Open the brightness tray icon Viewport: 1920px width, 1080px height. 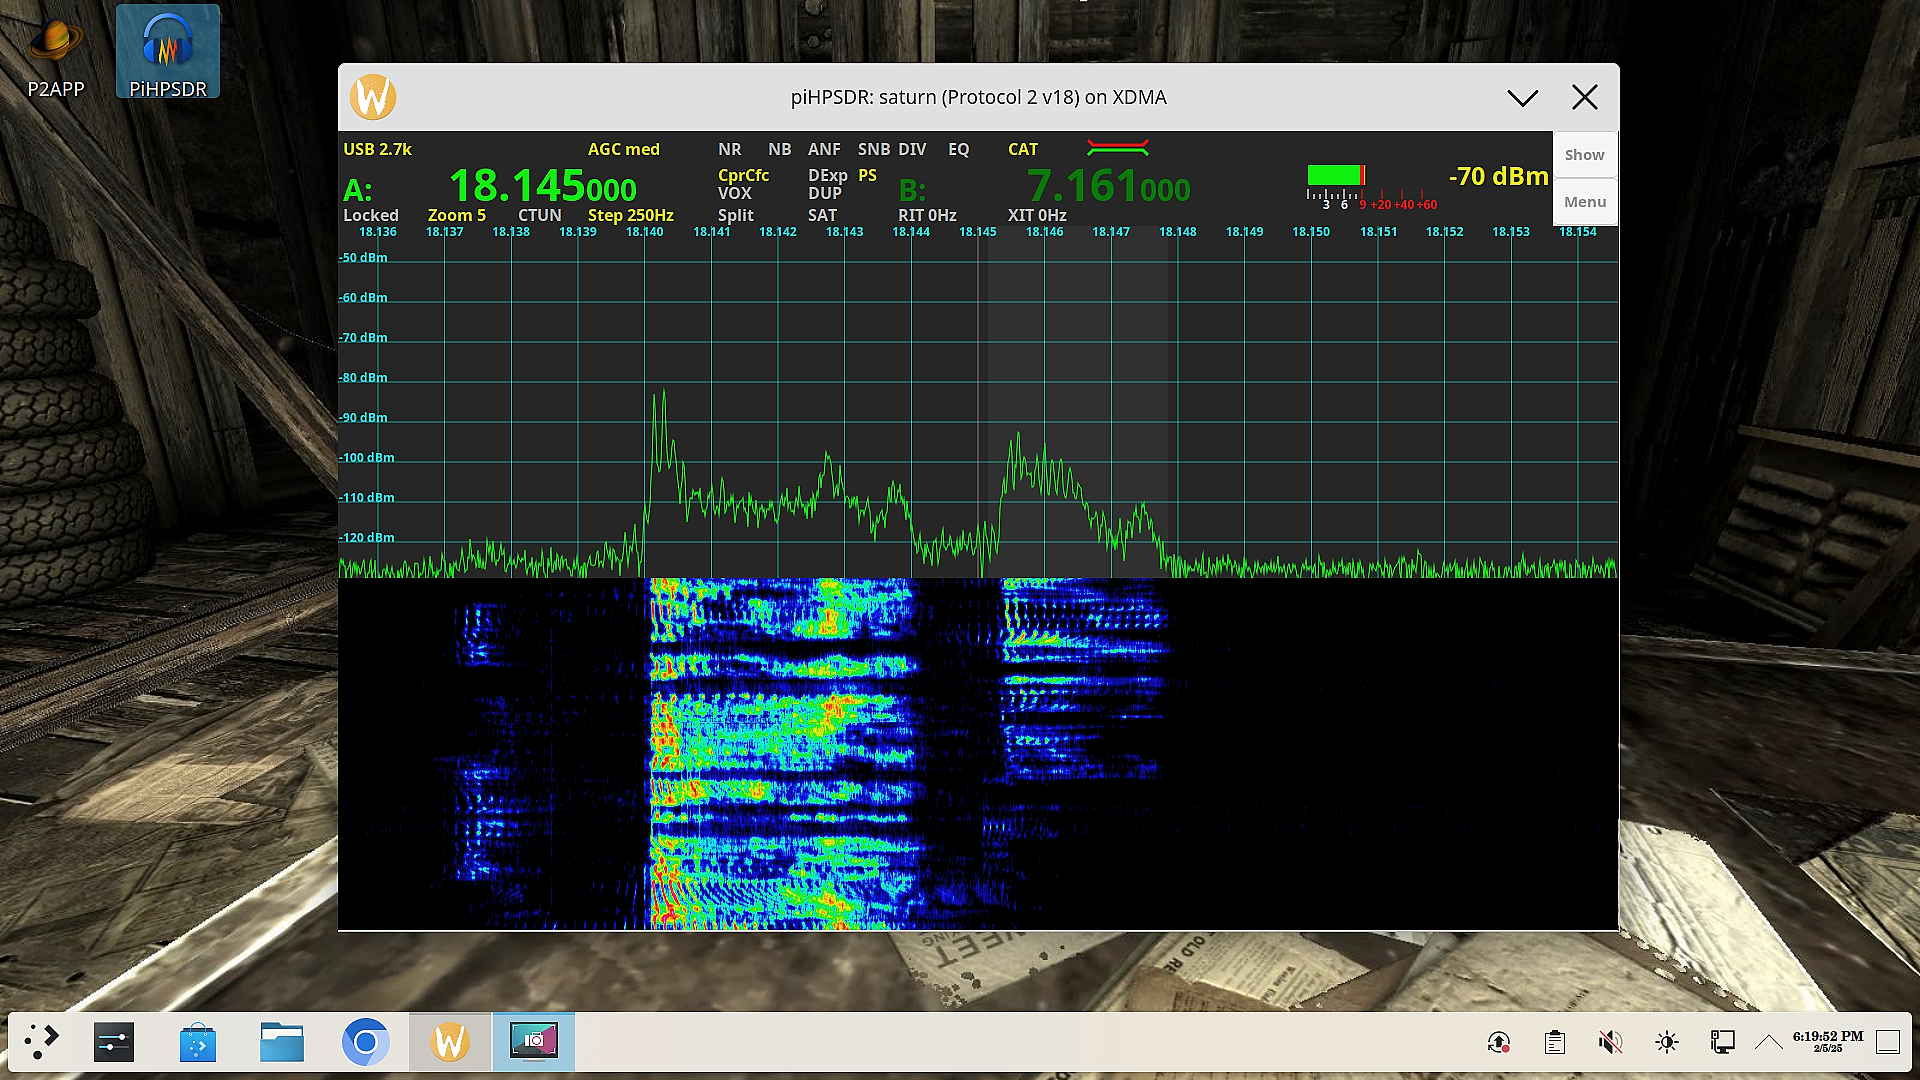pyautogui.click(x=1666, y=1042)
